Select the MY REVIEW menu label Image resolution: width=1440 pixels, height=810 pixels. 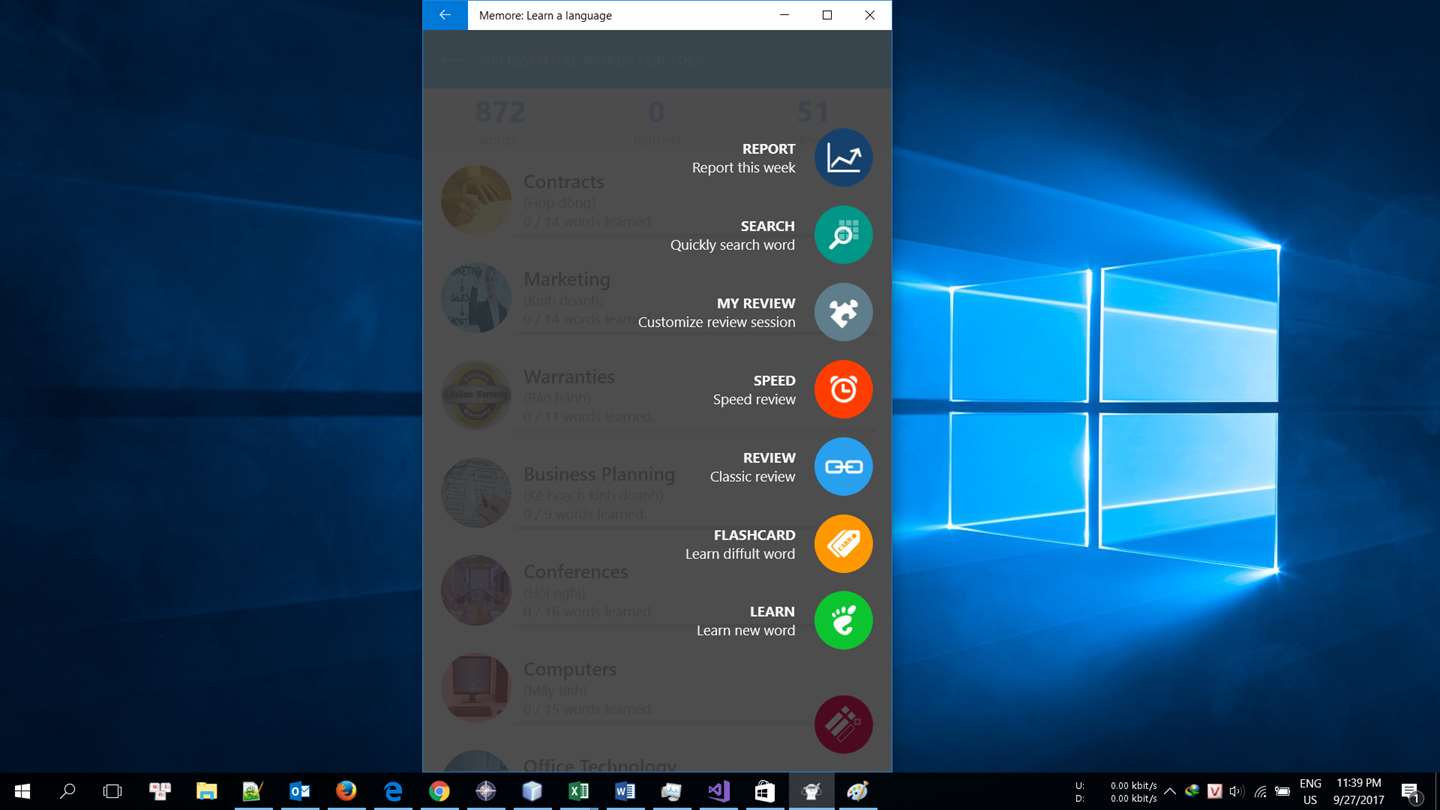pos(756,303)
